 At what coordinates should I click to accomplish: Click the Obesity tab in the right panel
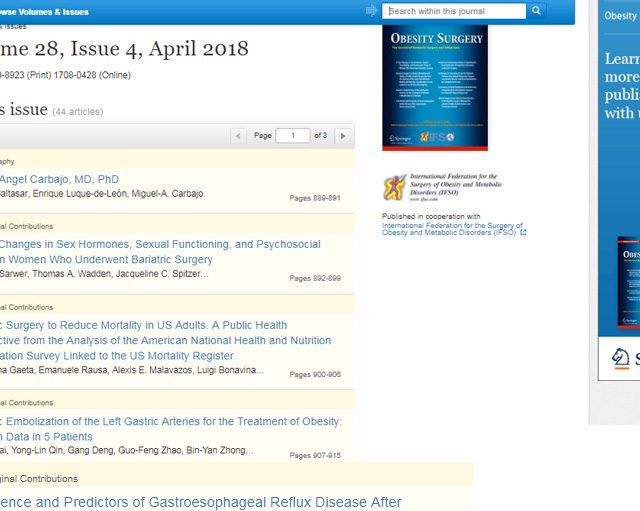[x=620, y=16]
